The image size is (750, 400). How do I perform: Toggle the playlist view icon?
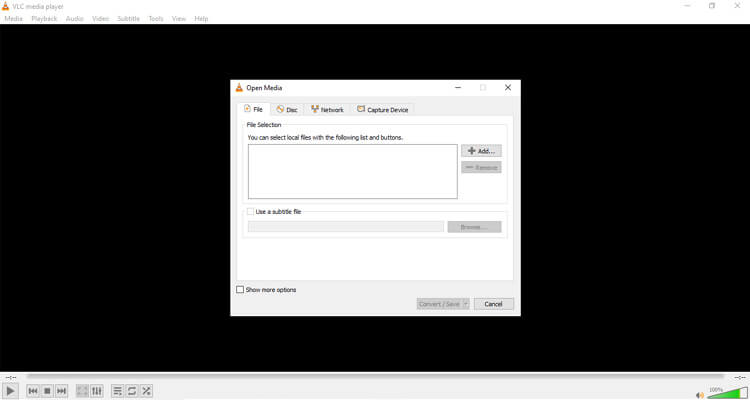117,391
